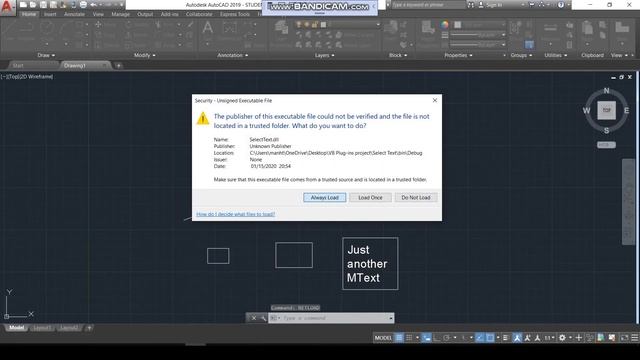640x360 pixels.
Task: Expand the Annotation panel dropdown
Action: coord(232,55)
